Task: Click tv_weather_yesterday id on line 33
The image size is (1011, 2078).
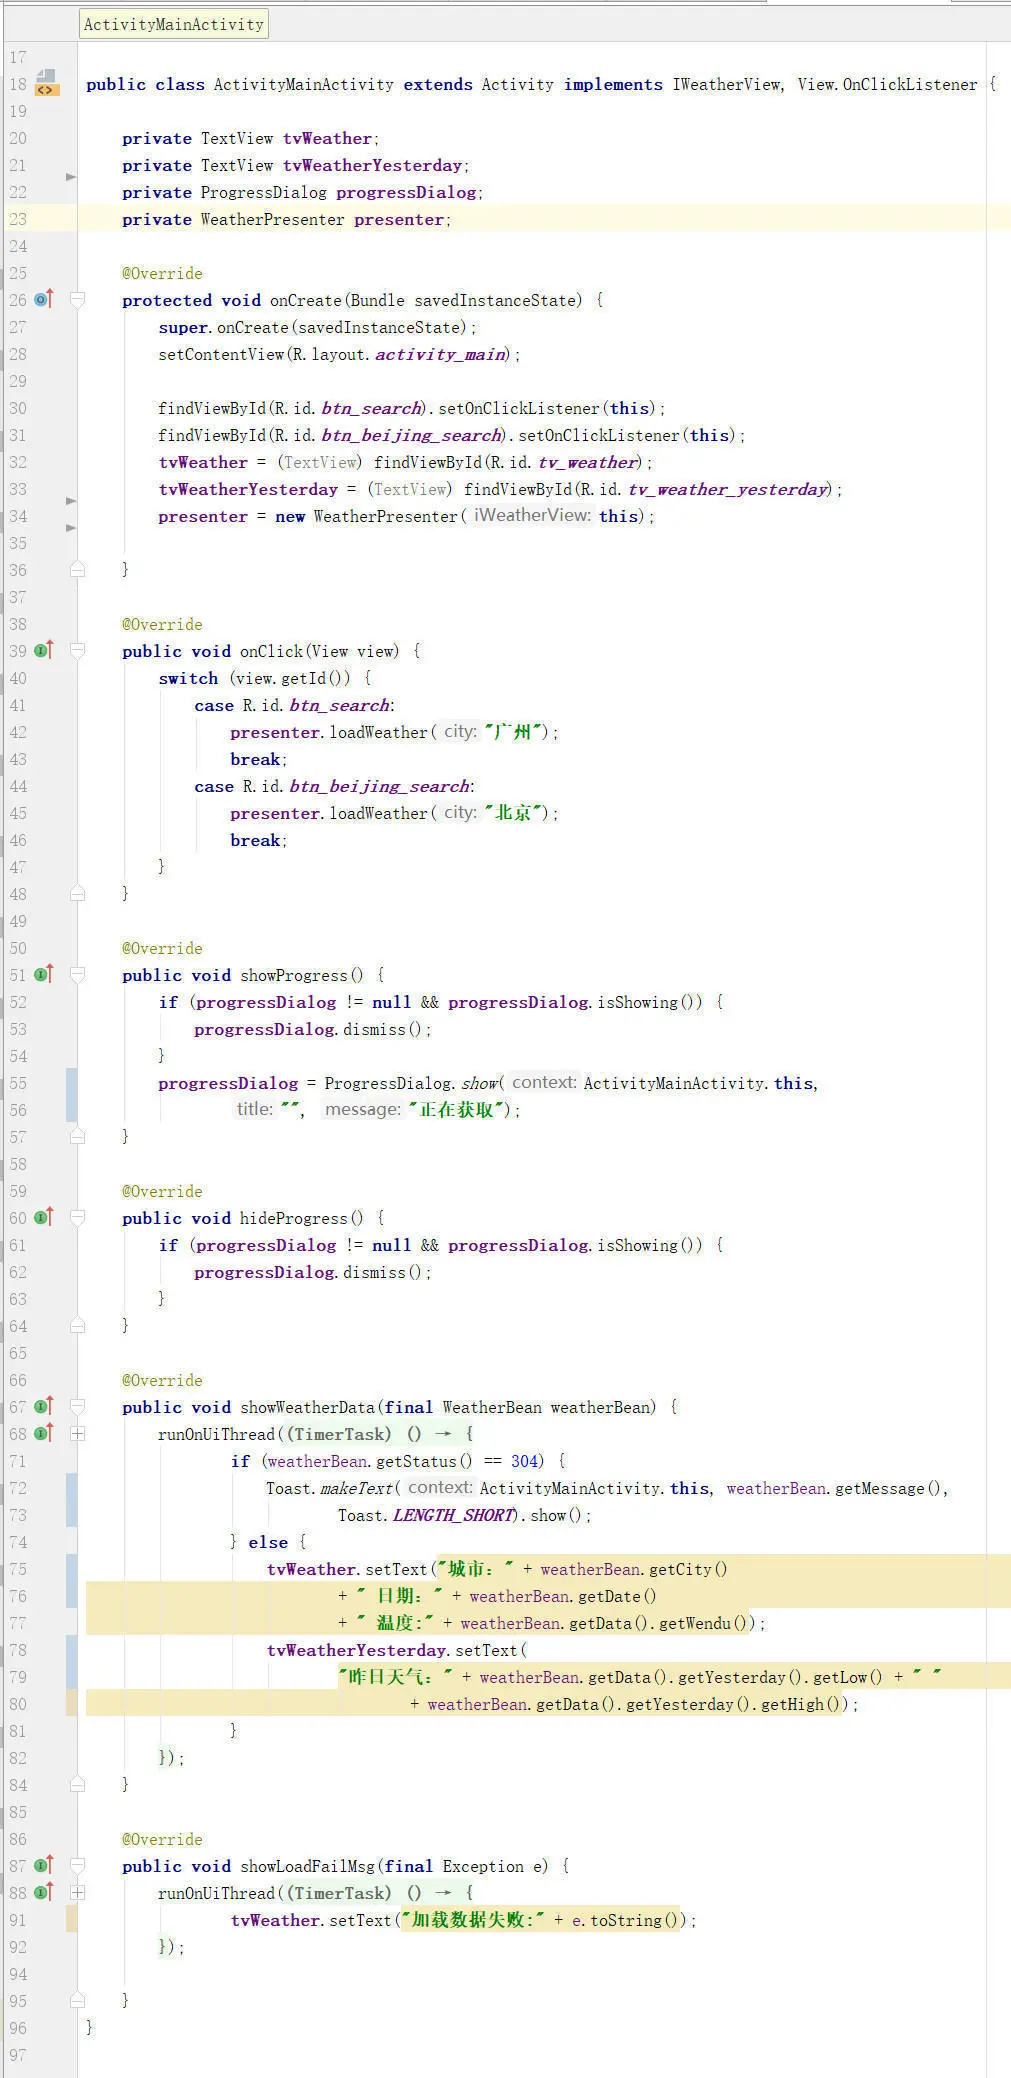Action: point(727,489)
